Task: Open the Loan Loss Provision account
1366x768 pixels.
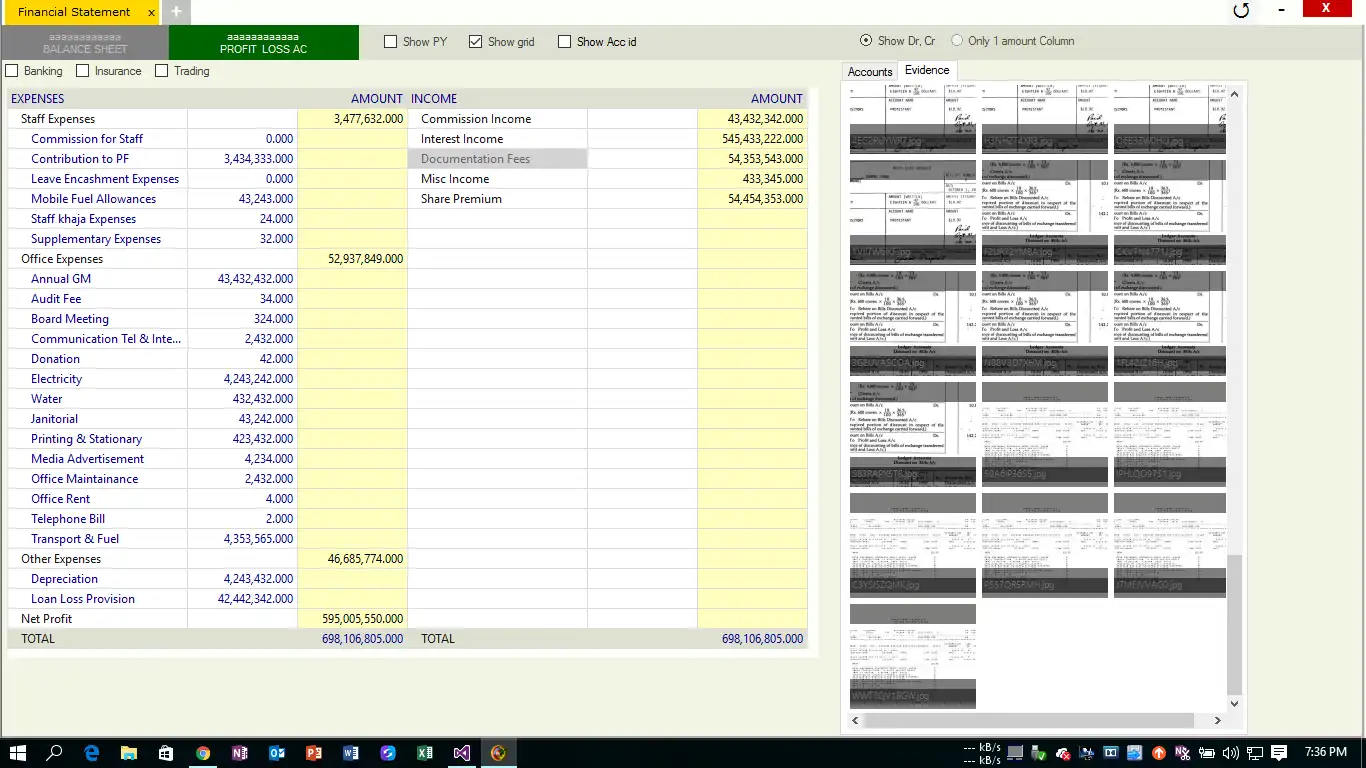Action: 83,599
